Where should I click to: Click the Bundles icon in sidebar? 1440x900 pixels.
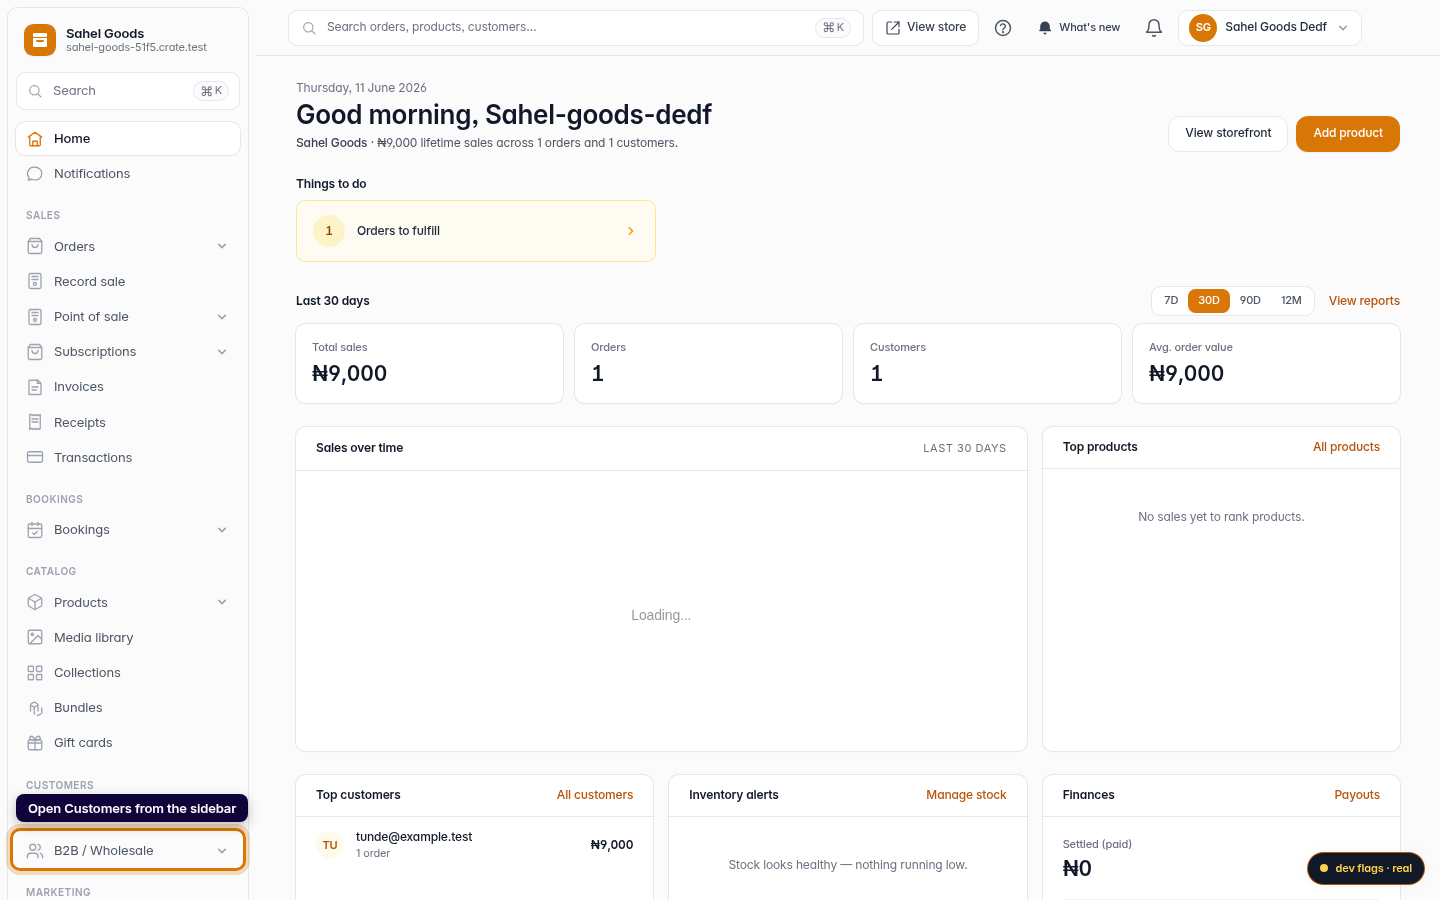[x=35, y=708]
